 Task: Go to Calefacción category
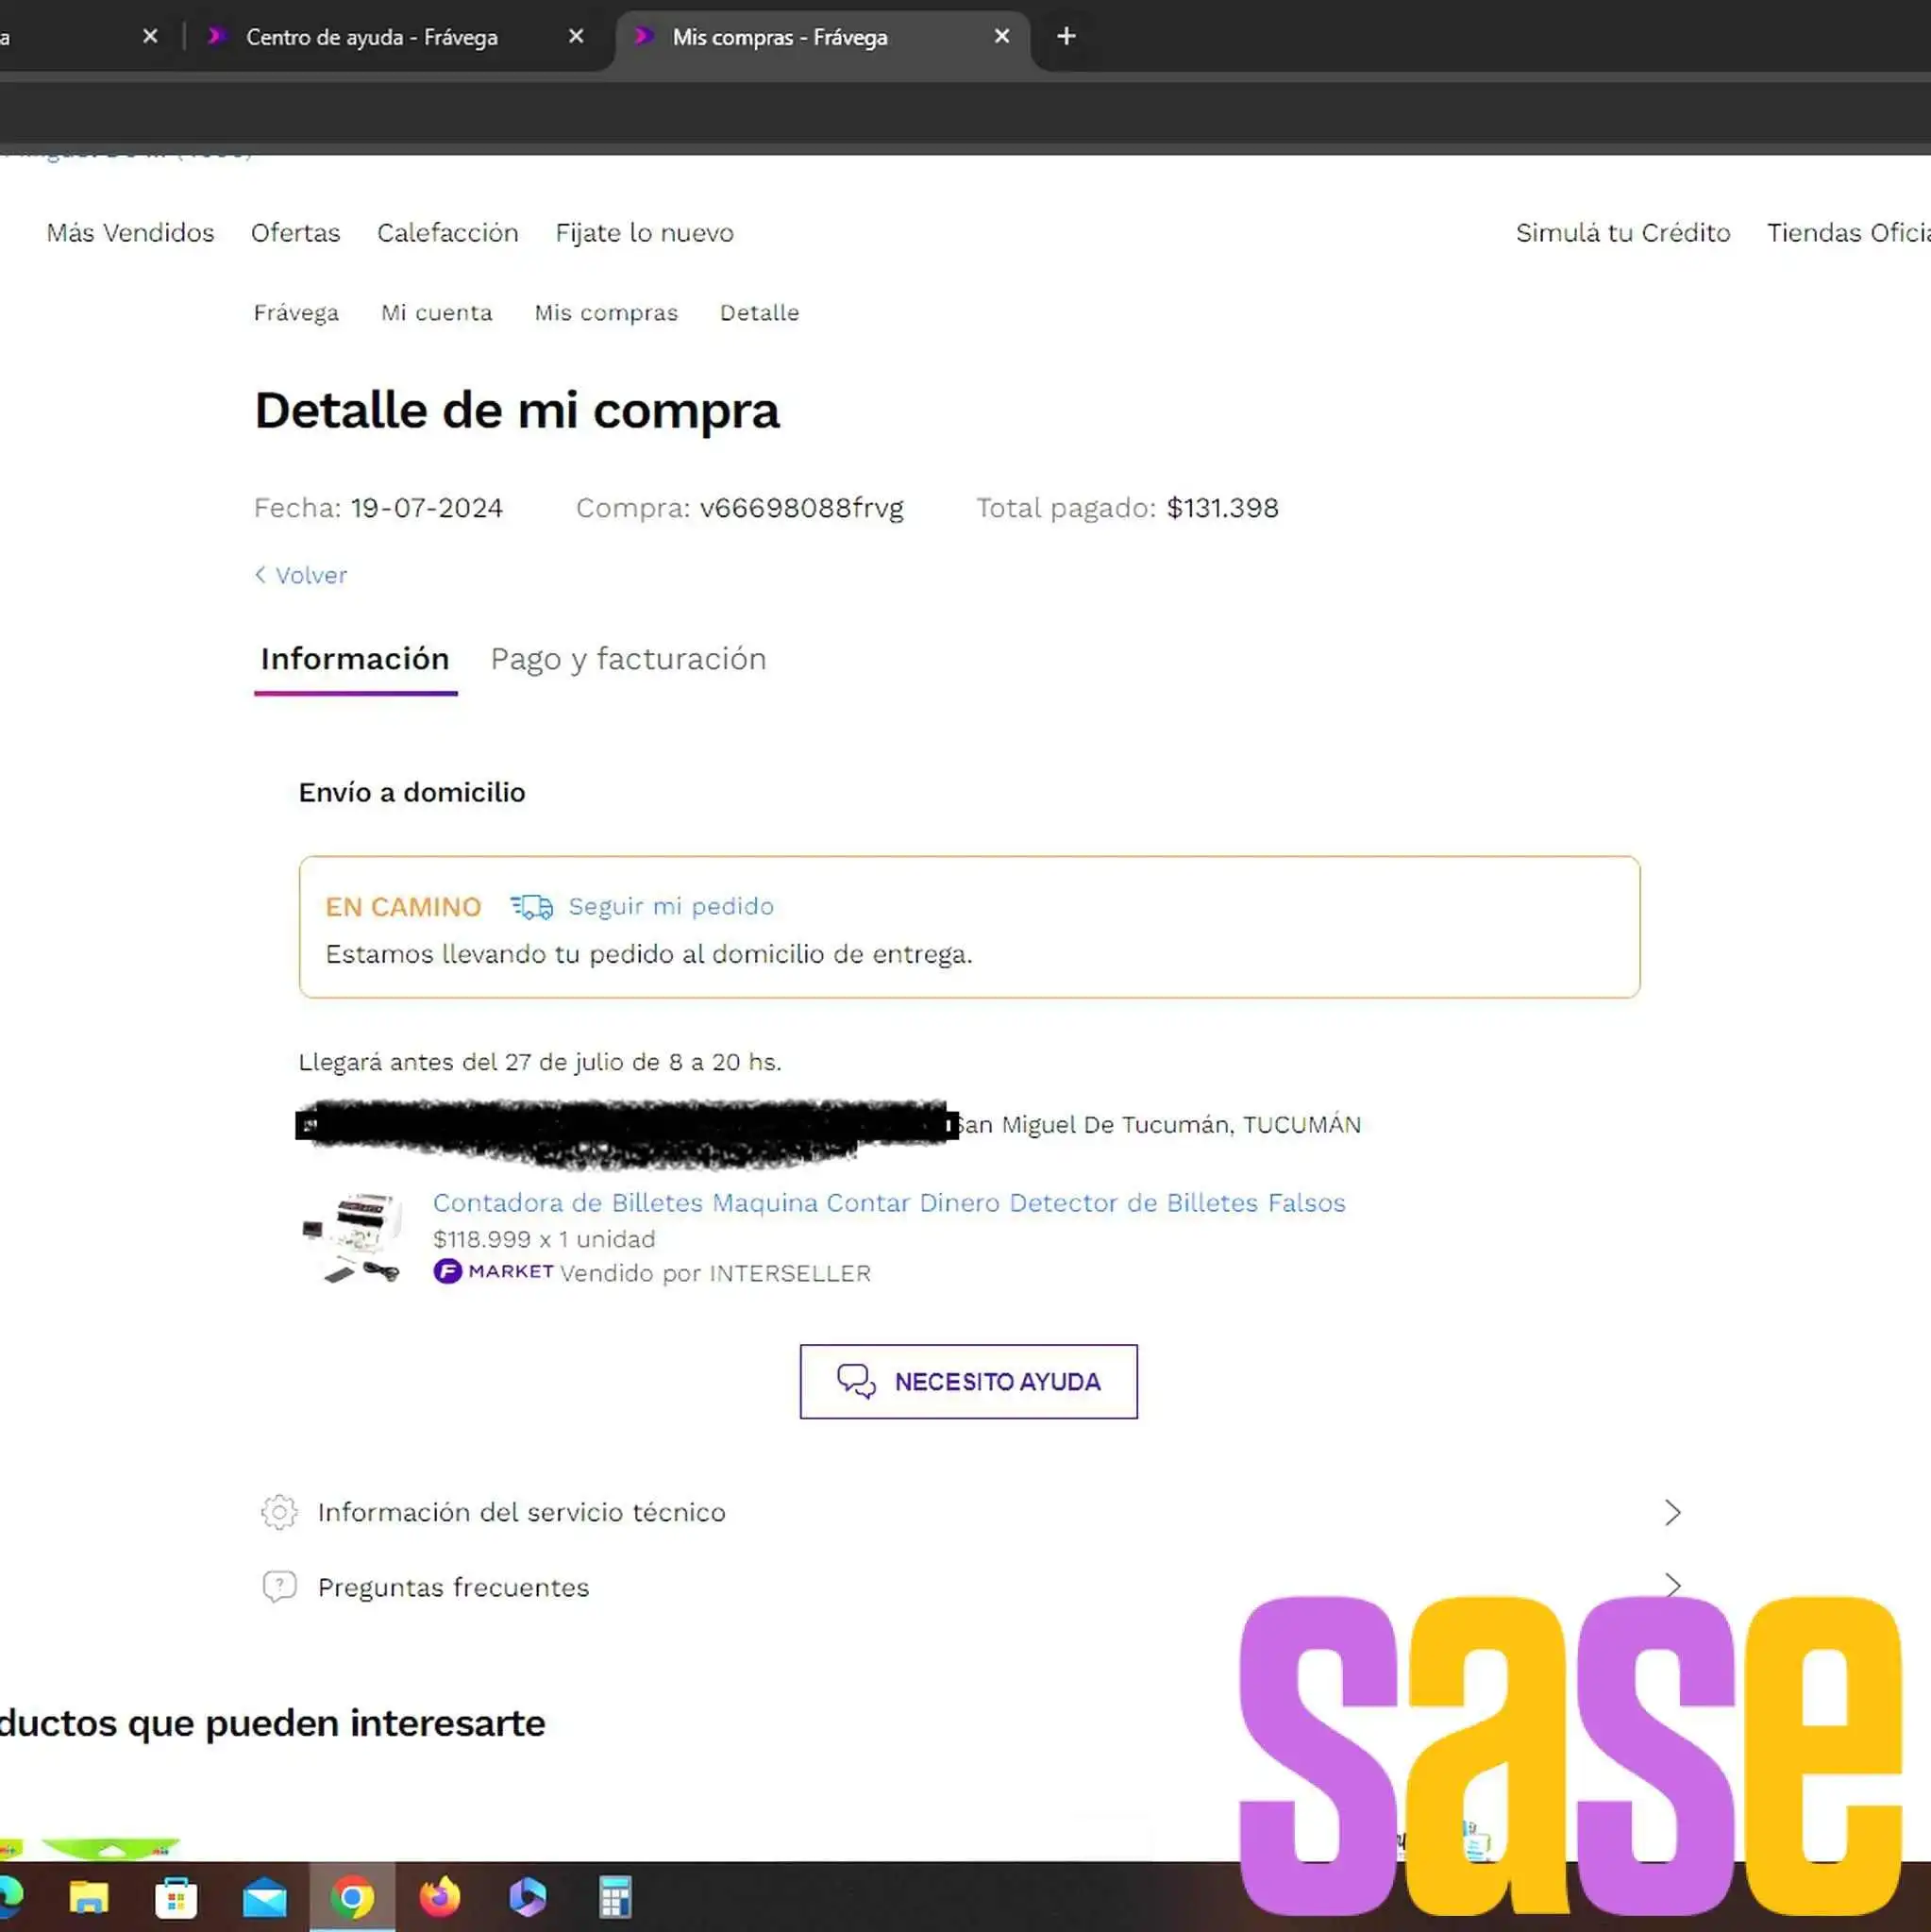pyautogui.click(x=448, y=233)
